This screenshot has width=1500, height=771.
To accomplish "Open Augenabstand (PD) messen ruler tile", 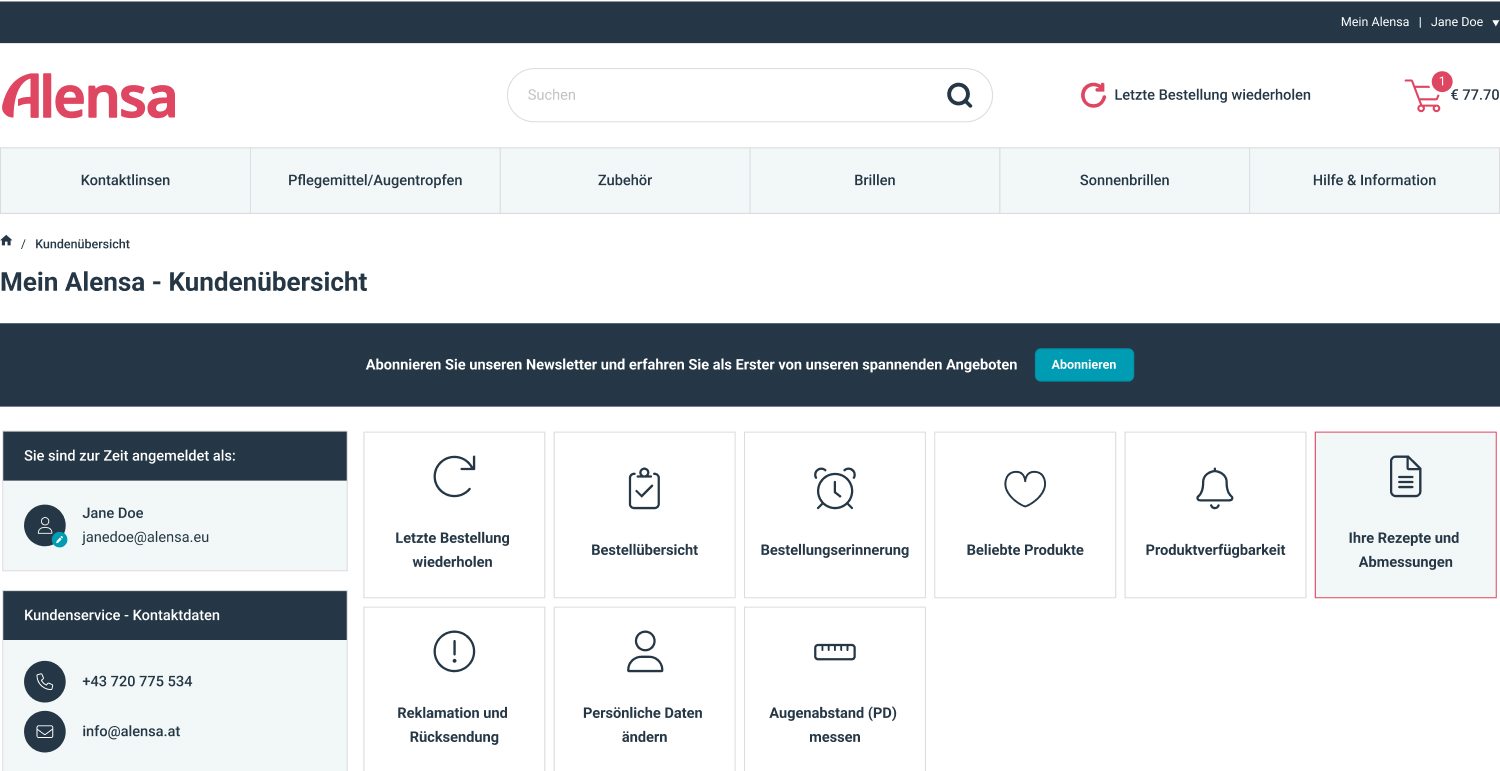I will pyautogui.click(x=835, y=689).
